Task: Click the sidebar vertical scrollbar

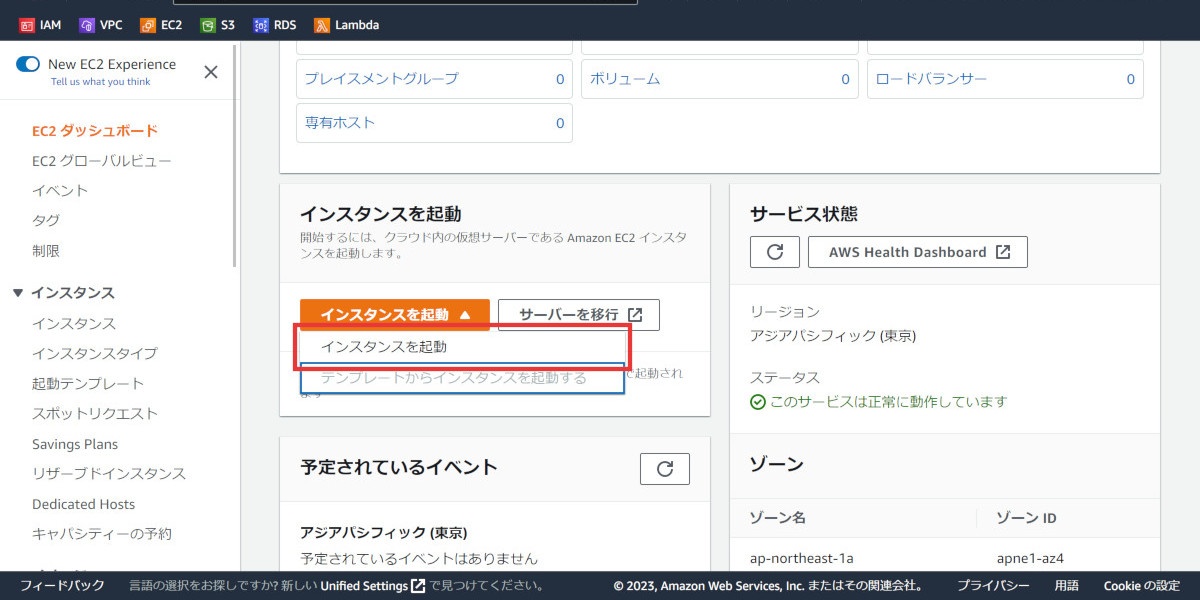Action: click(235, 155)
